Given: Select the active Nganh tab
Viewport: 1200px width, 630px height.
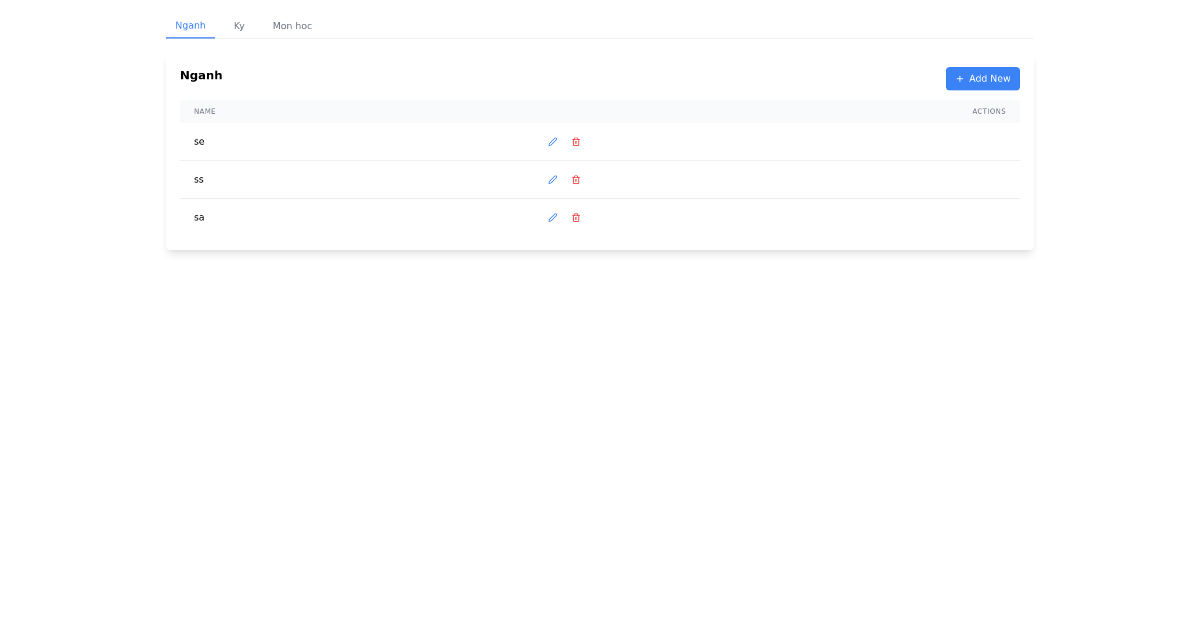Looking at the screenshot, I should 190,25.
